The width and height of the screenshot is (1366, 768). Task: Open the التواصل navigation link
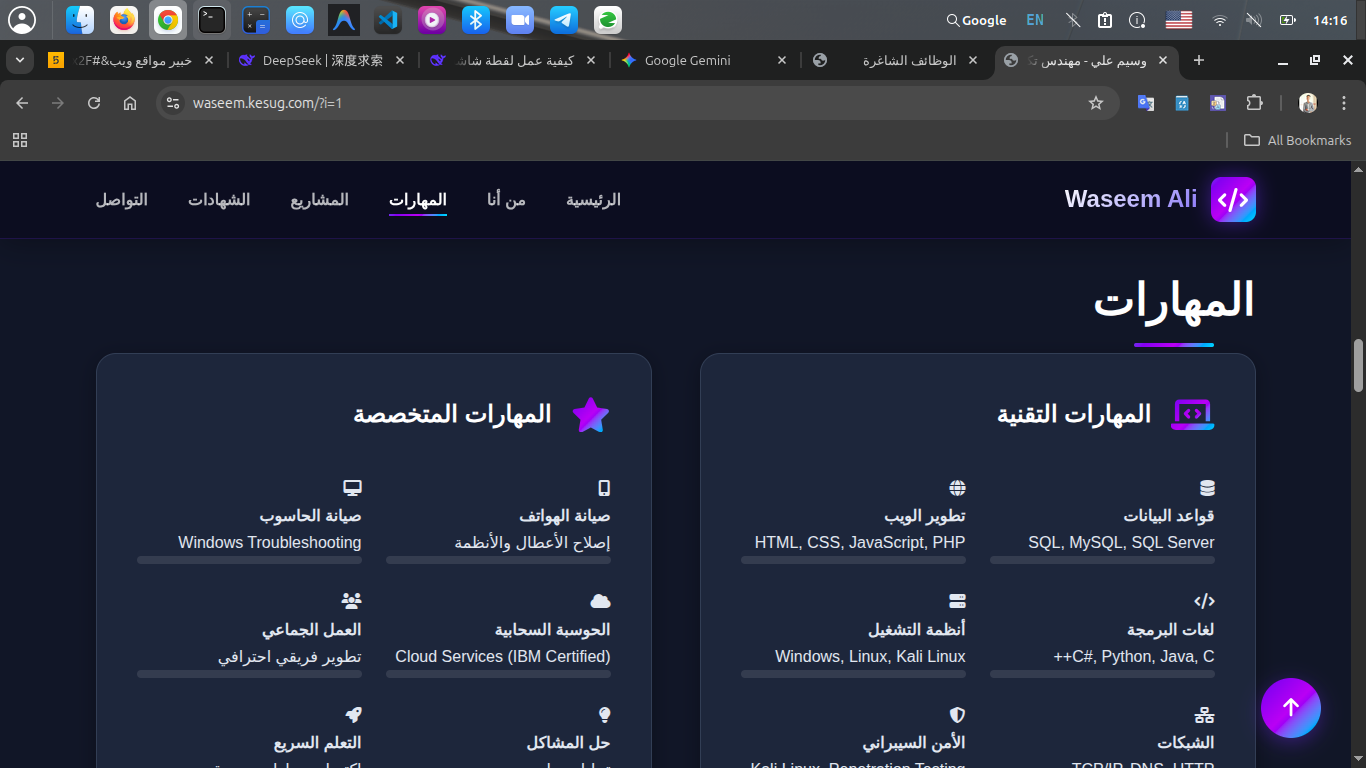pos(122,200)
